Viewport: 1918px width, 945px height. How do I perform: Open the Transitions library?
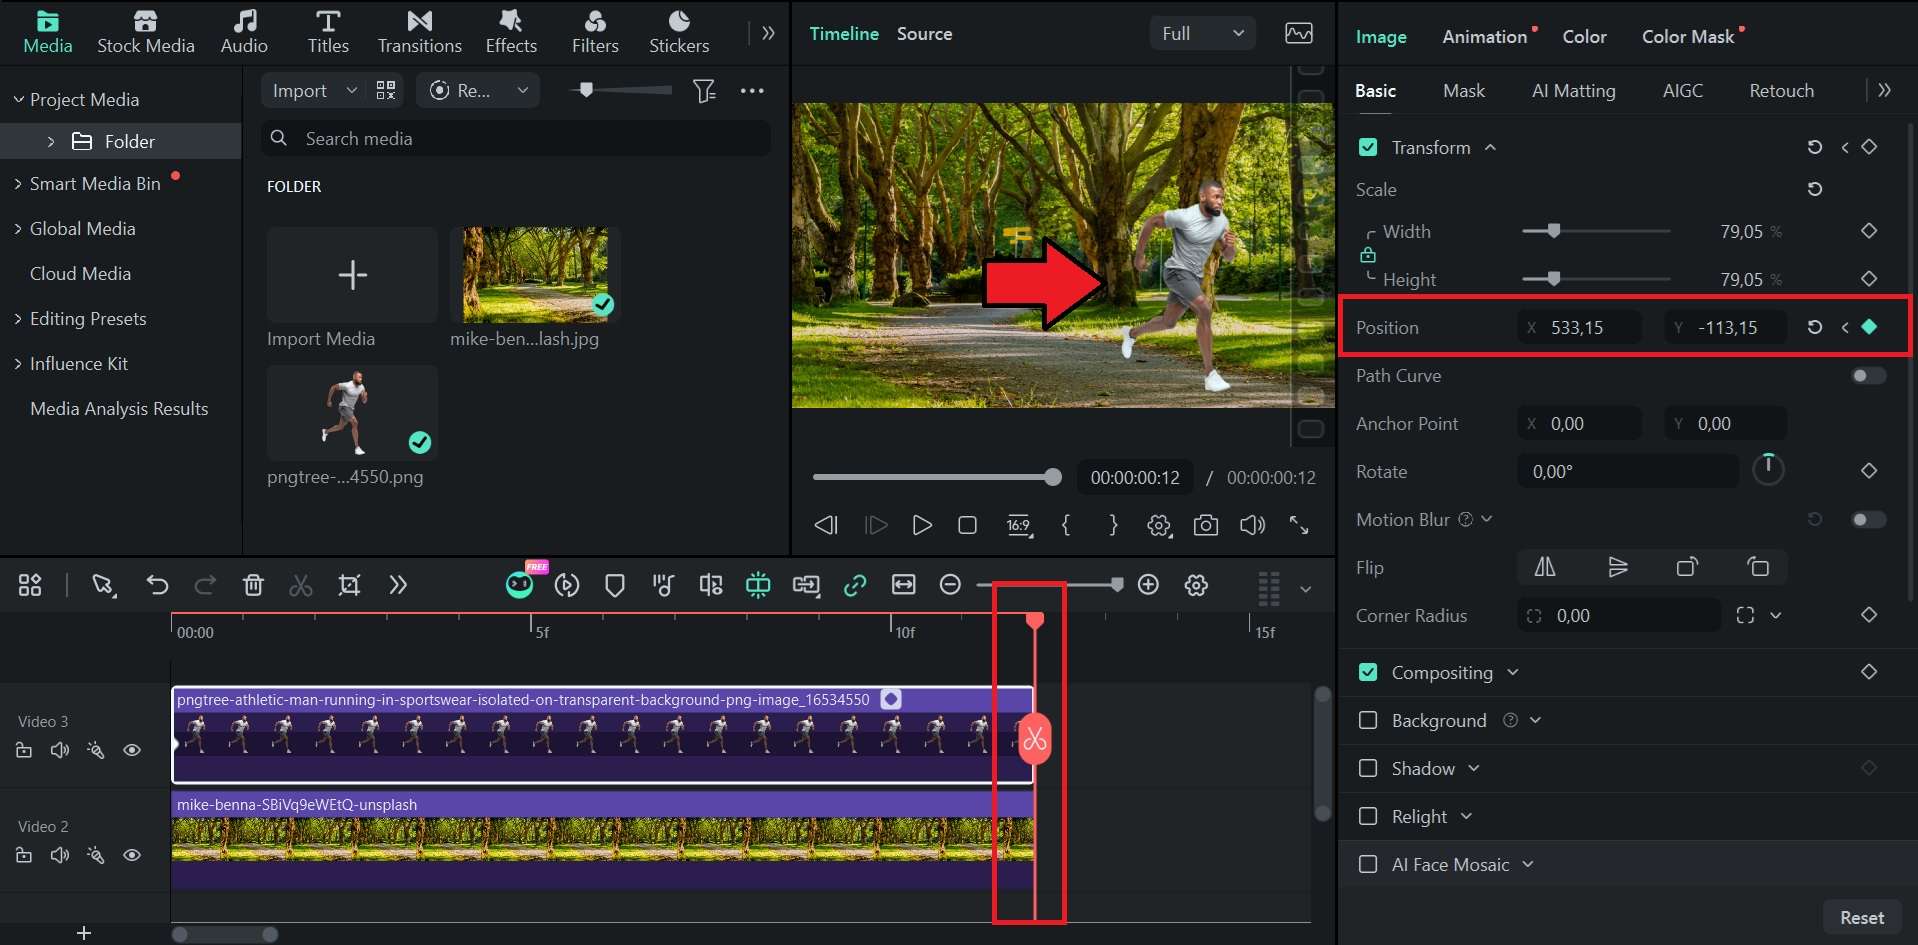point(419,33)
